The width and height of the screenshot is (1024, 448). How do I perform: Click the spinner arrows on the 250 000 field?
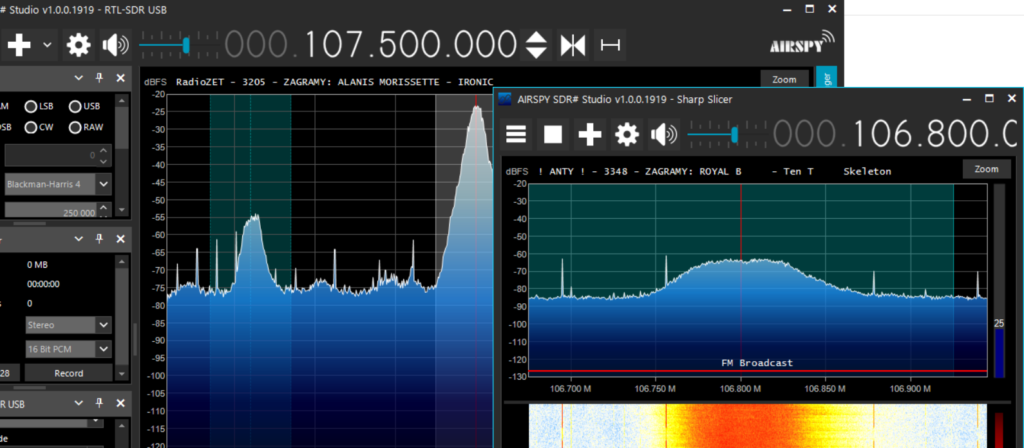click(104, 211)
